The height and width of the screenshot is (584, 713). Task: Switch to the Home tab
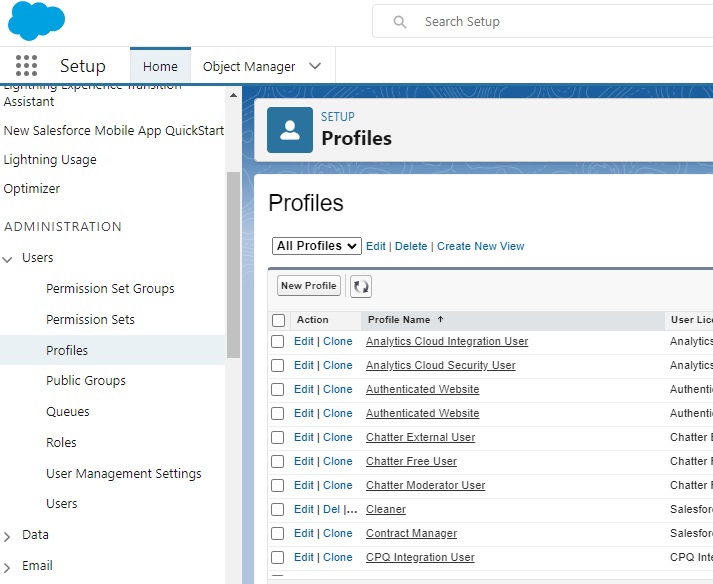point(160,67)
